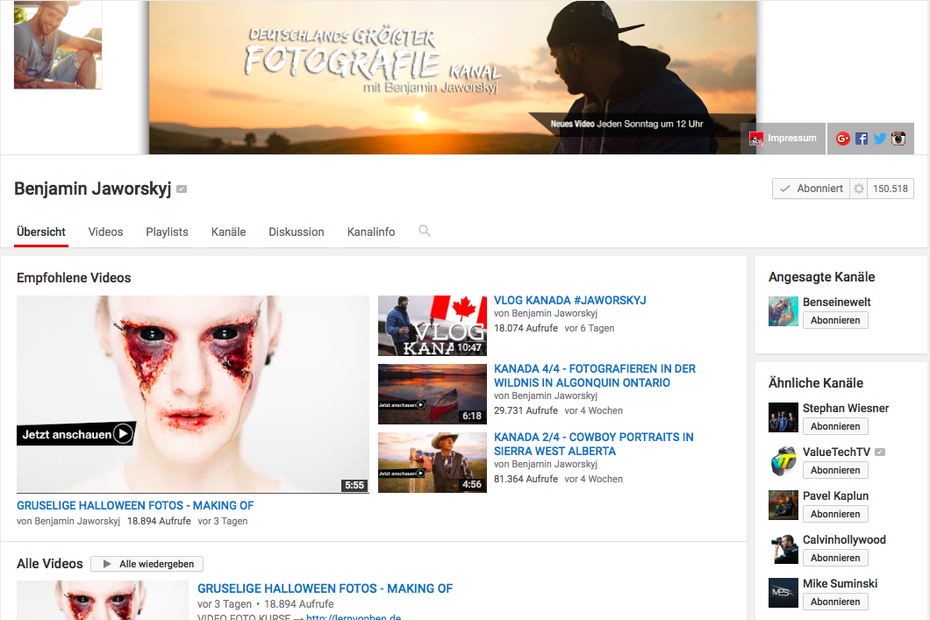
Task: Click the Empfohlene Videos heading
Action: point(74,278)
